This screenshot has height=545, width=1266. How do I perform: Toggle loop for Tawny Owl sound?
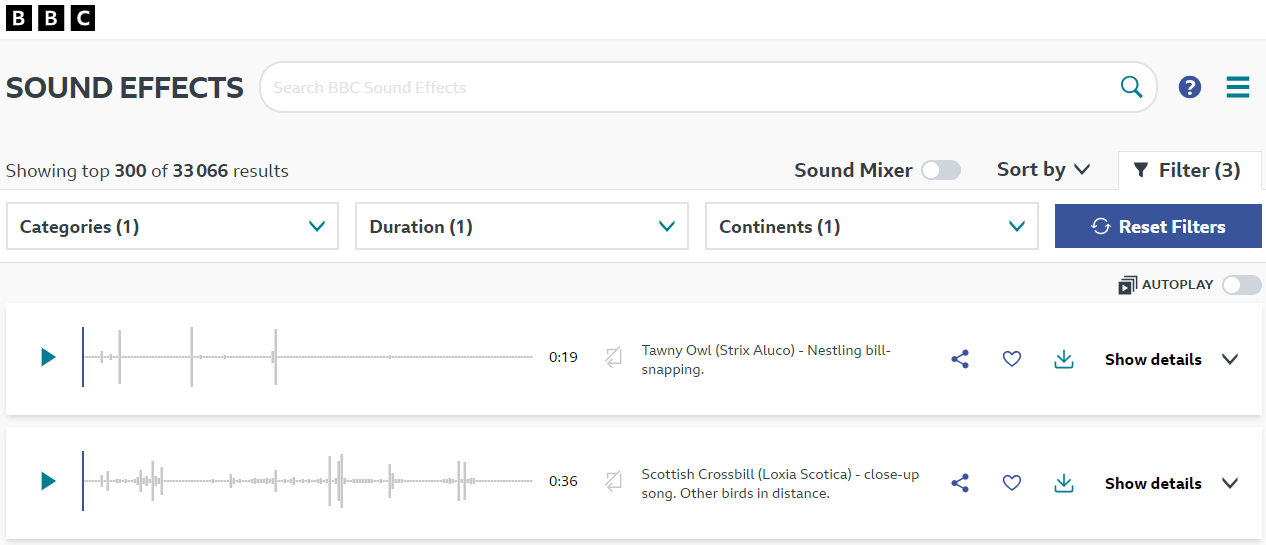(x=614, y=357)
